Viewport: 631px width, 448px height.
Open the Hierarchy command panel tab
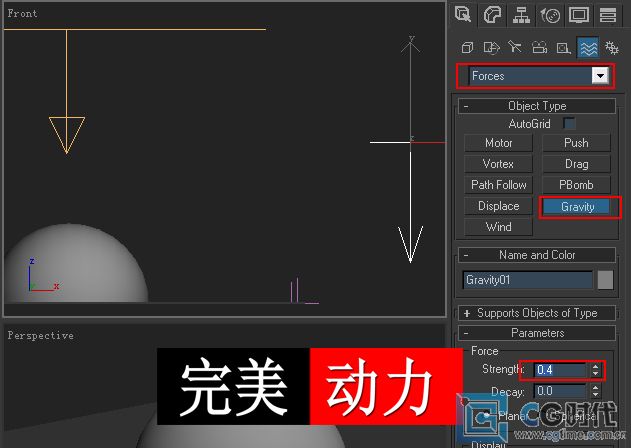pyautogui.click(x=521, y=15)
